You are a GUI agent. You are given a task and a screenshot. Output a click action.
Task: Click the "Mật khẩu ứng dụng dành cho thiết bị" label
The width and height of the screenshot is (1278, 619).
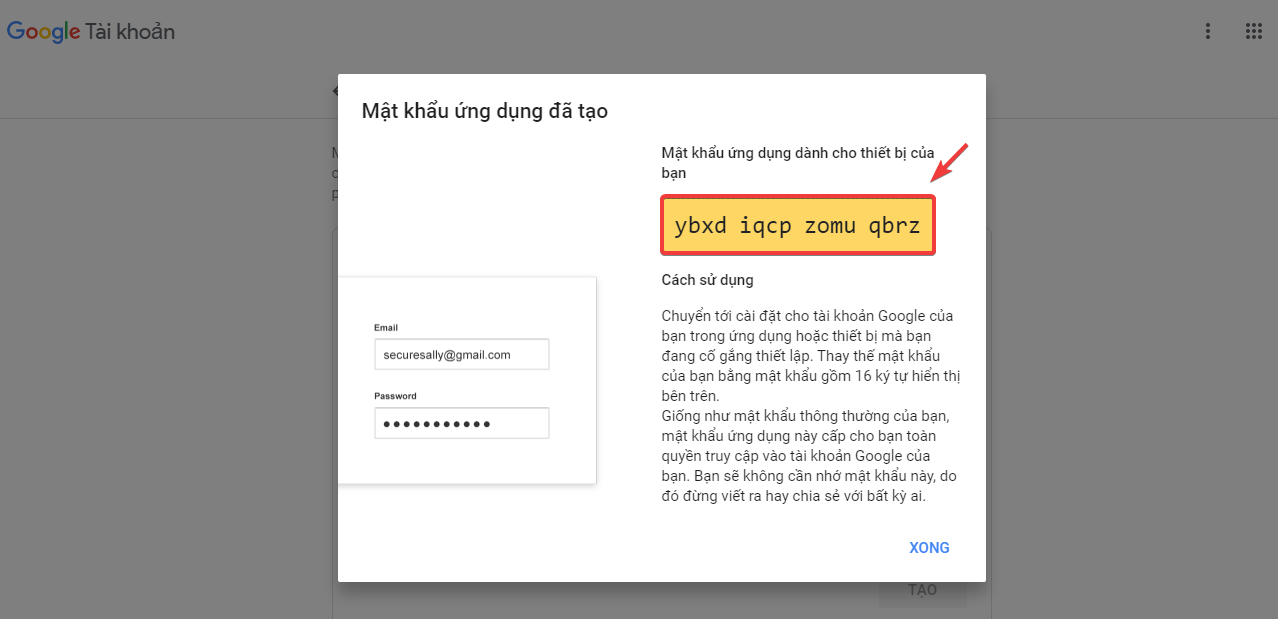[797, 153]
